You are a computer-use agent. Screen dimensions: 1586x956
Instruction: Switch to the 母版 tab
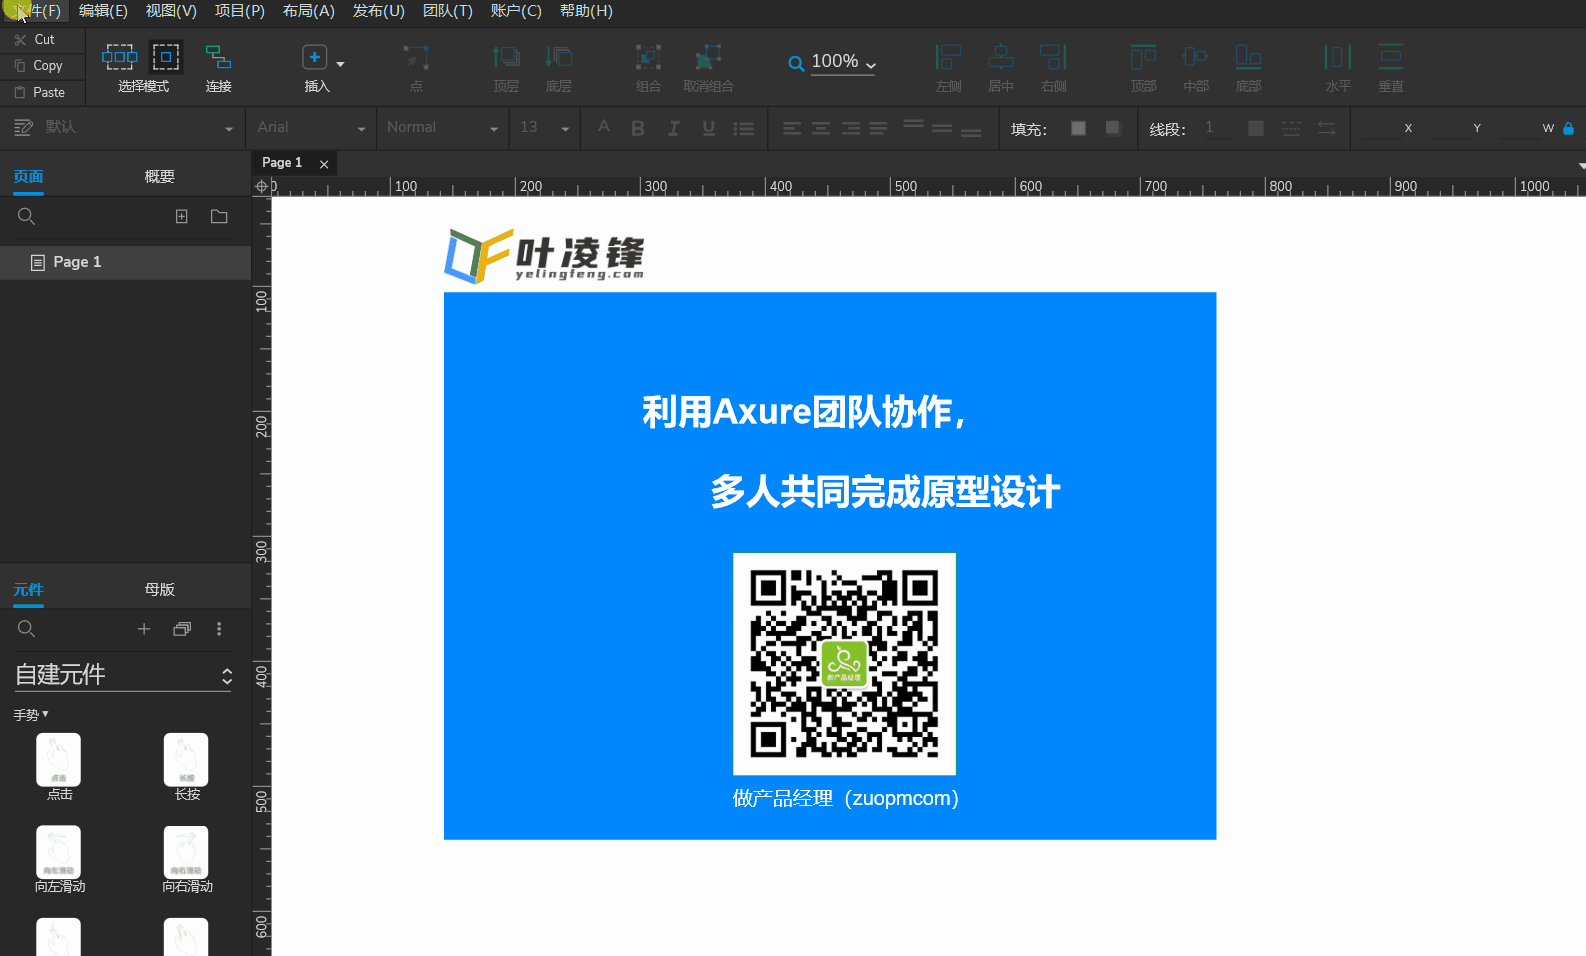pyautogui.click(x=159, y=590)
